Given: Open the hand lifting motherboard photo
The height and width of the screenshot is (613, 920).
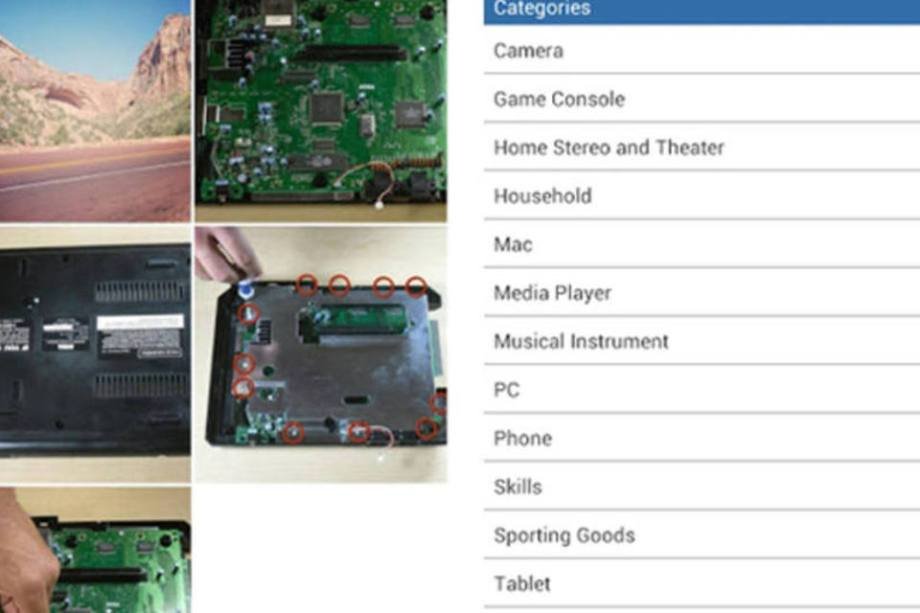Looking at the screenshot, I should (95, 550).
